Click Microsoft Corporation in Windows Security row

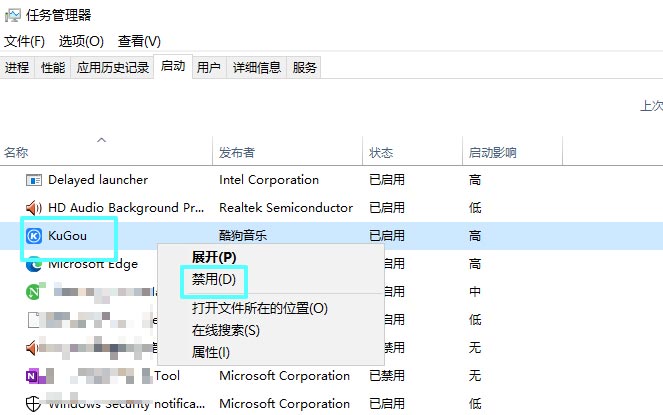pyautogui.click(x=285, y=404)
